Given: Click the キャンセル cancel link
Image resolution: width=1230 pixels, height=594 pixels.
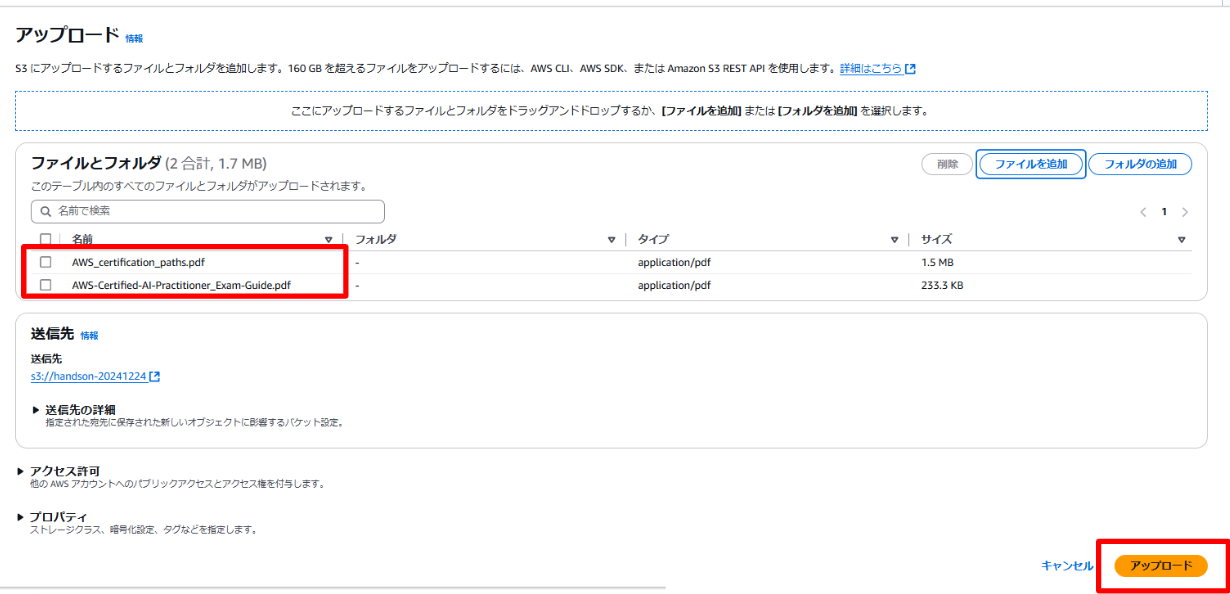Looking at the screenshot, I should [x=1067, y=566].
